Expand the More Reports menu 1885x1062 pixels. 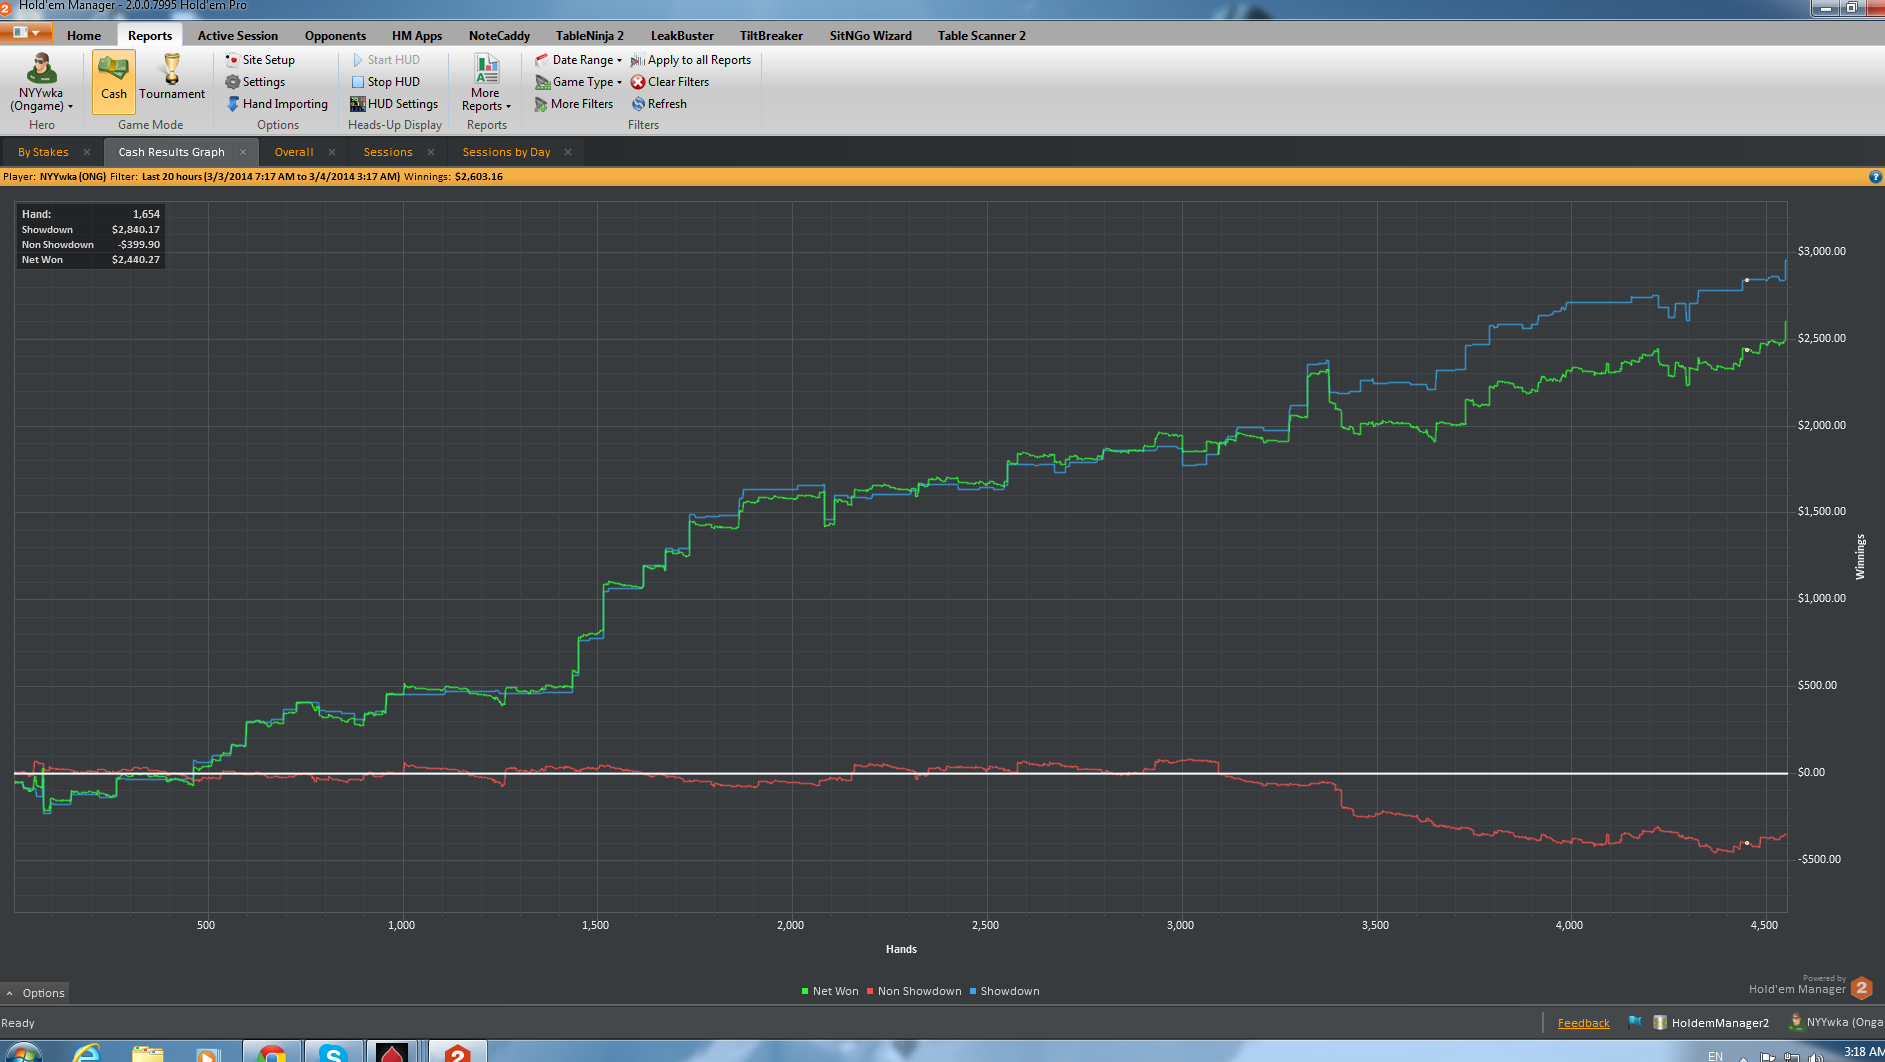click(x=486, y=83)
